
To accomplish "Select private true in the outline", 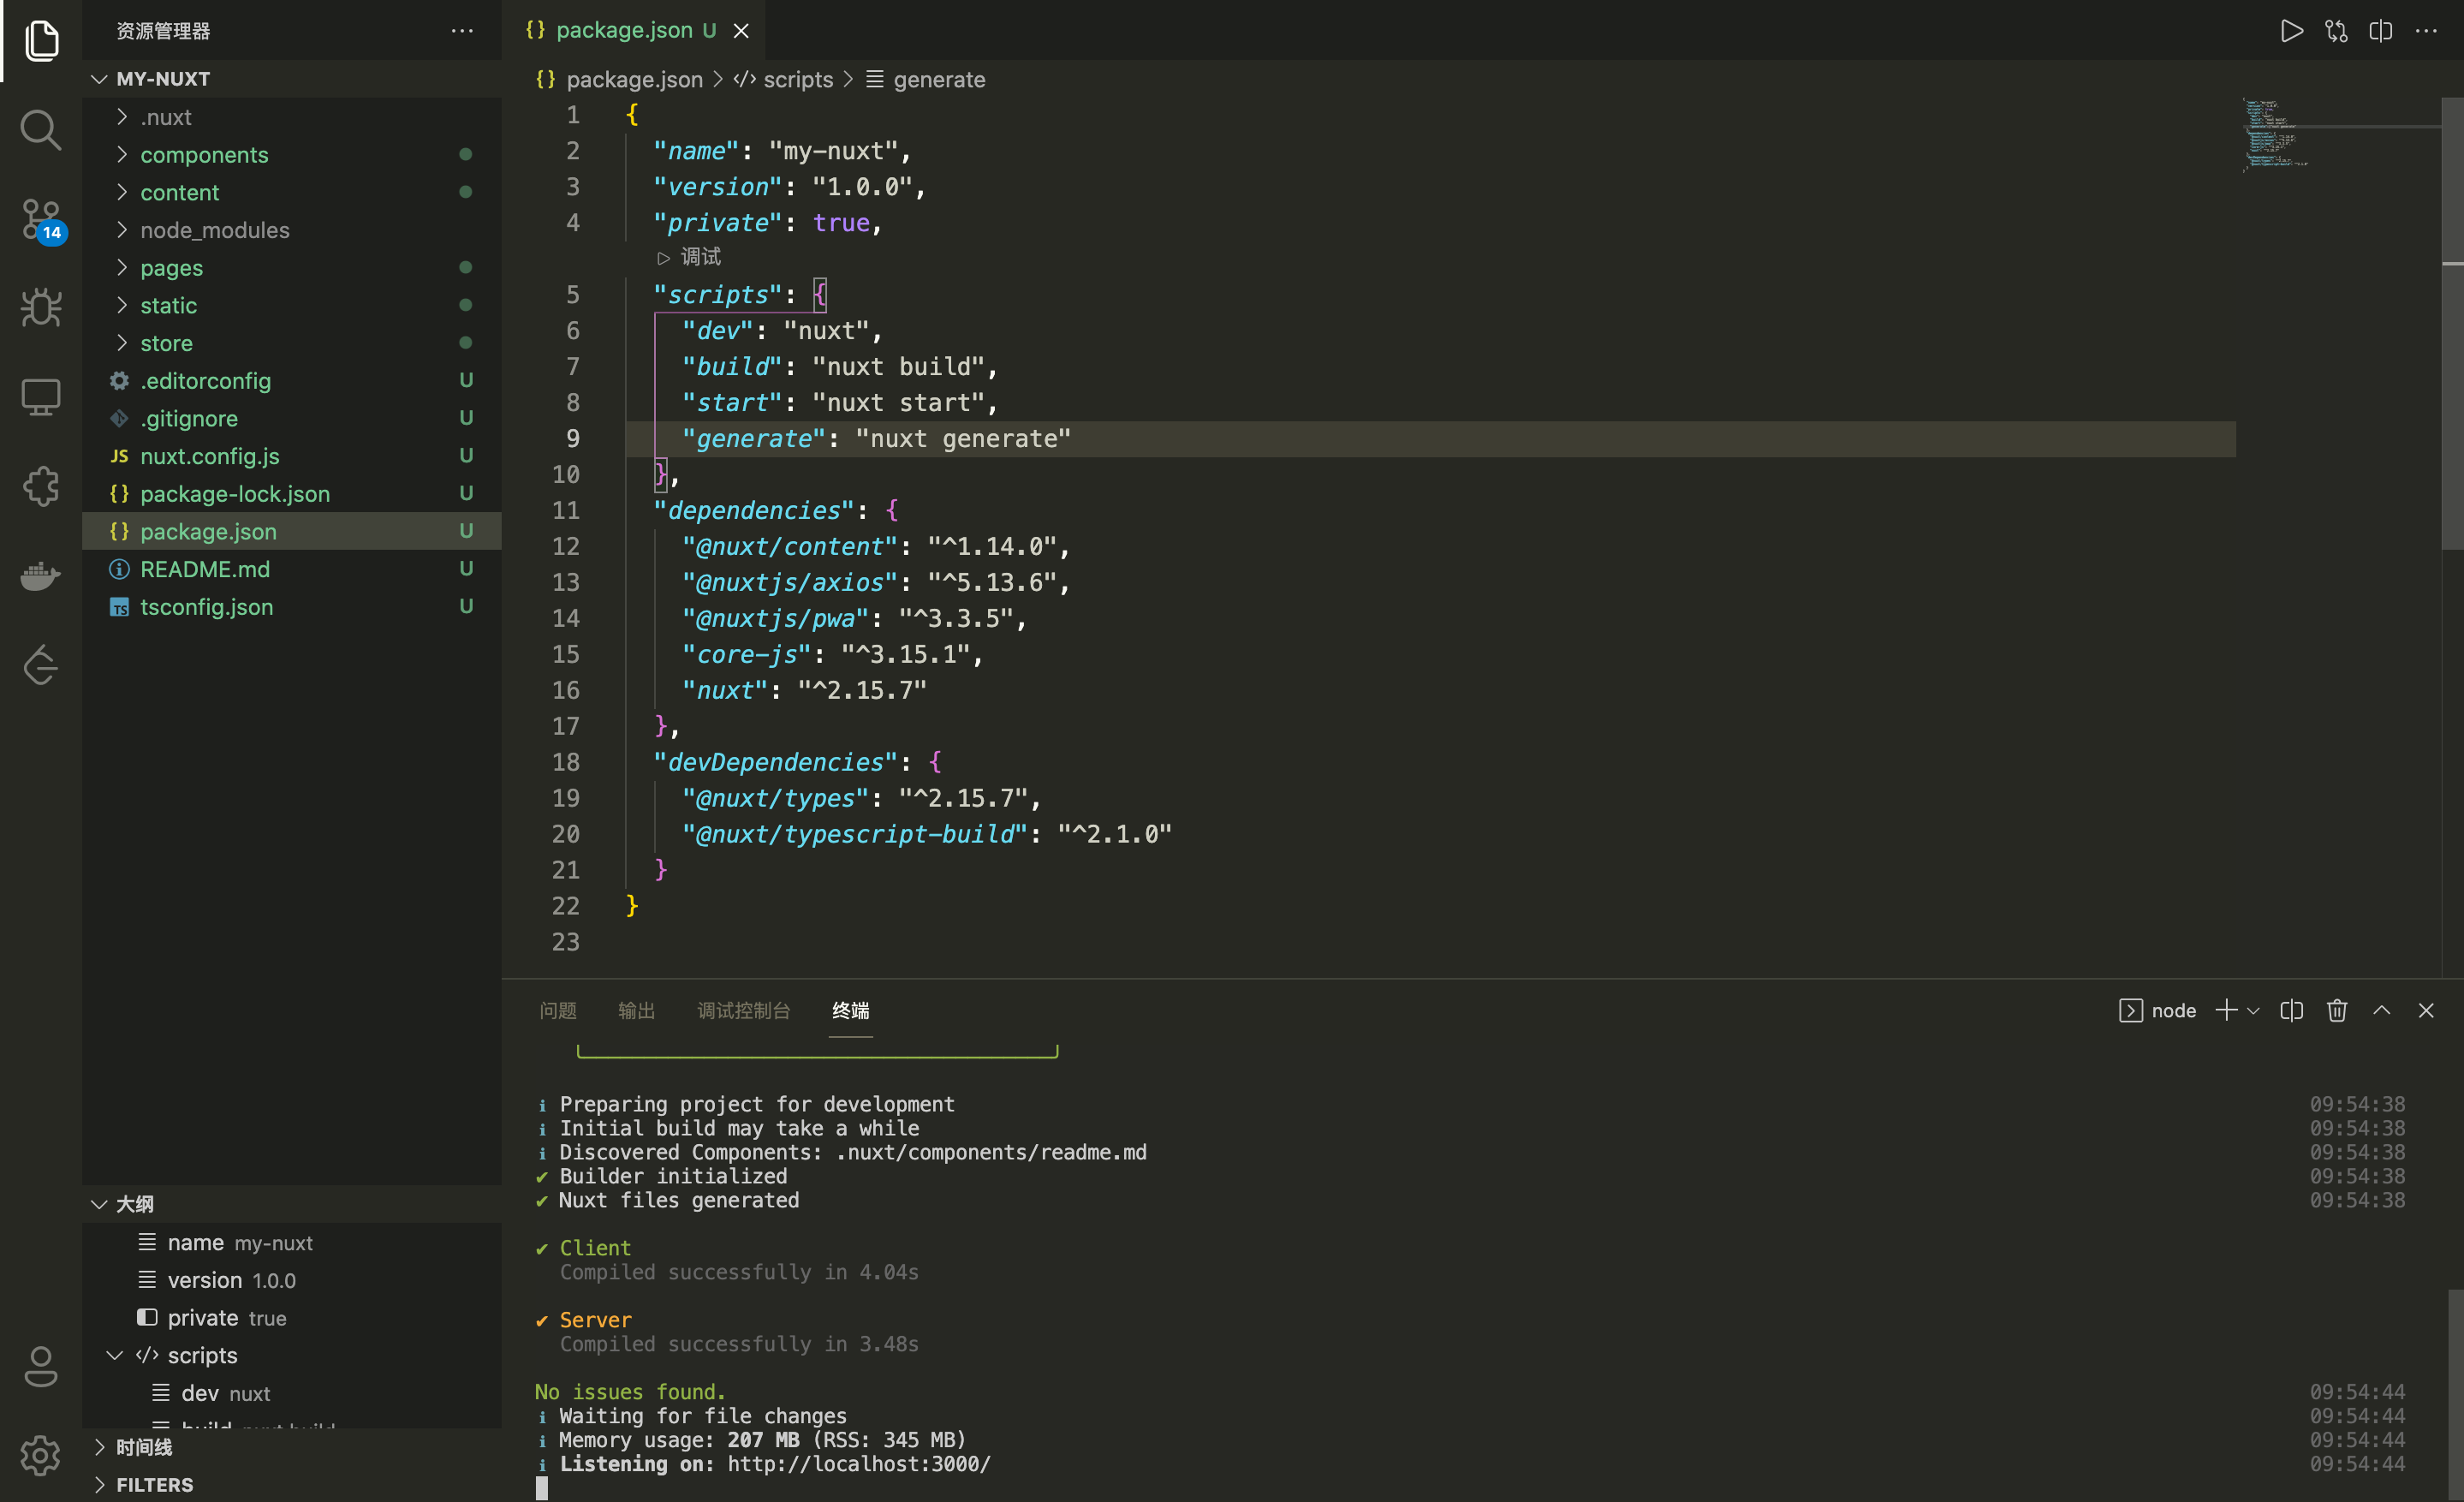I will pyautogui.click(x=292, y=1317).
